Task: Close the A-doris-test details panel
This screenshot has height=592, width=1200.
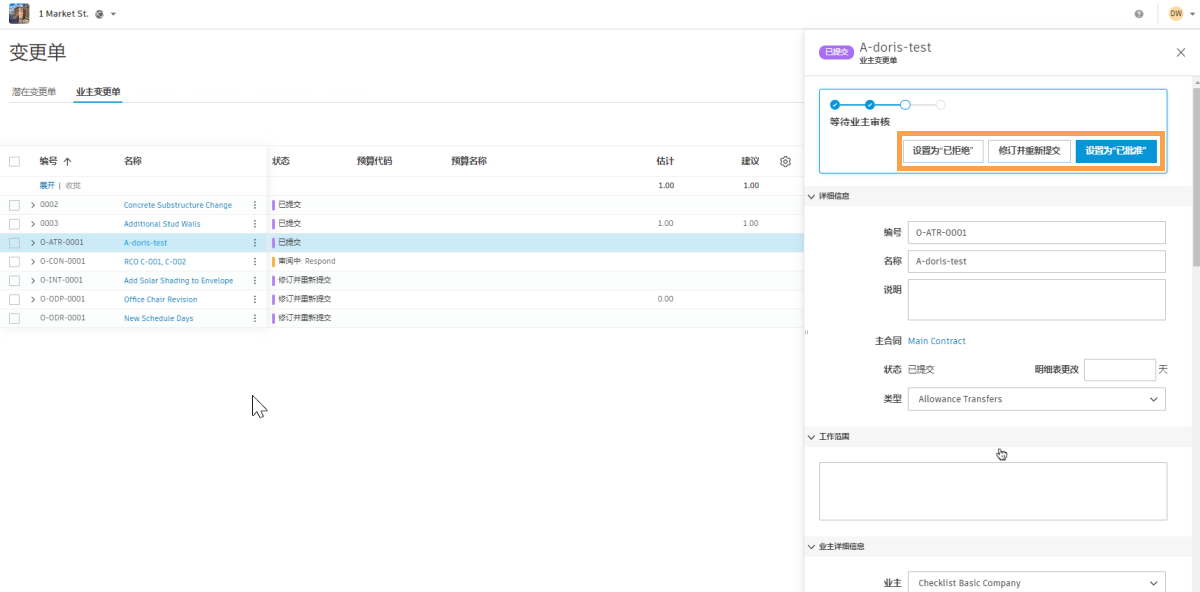Action: click(x=1181, y=52)
